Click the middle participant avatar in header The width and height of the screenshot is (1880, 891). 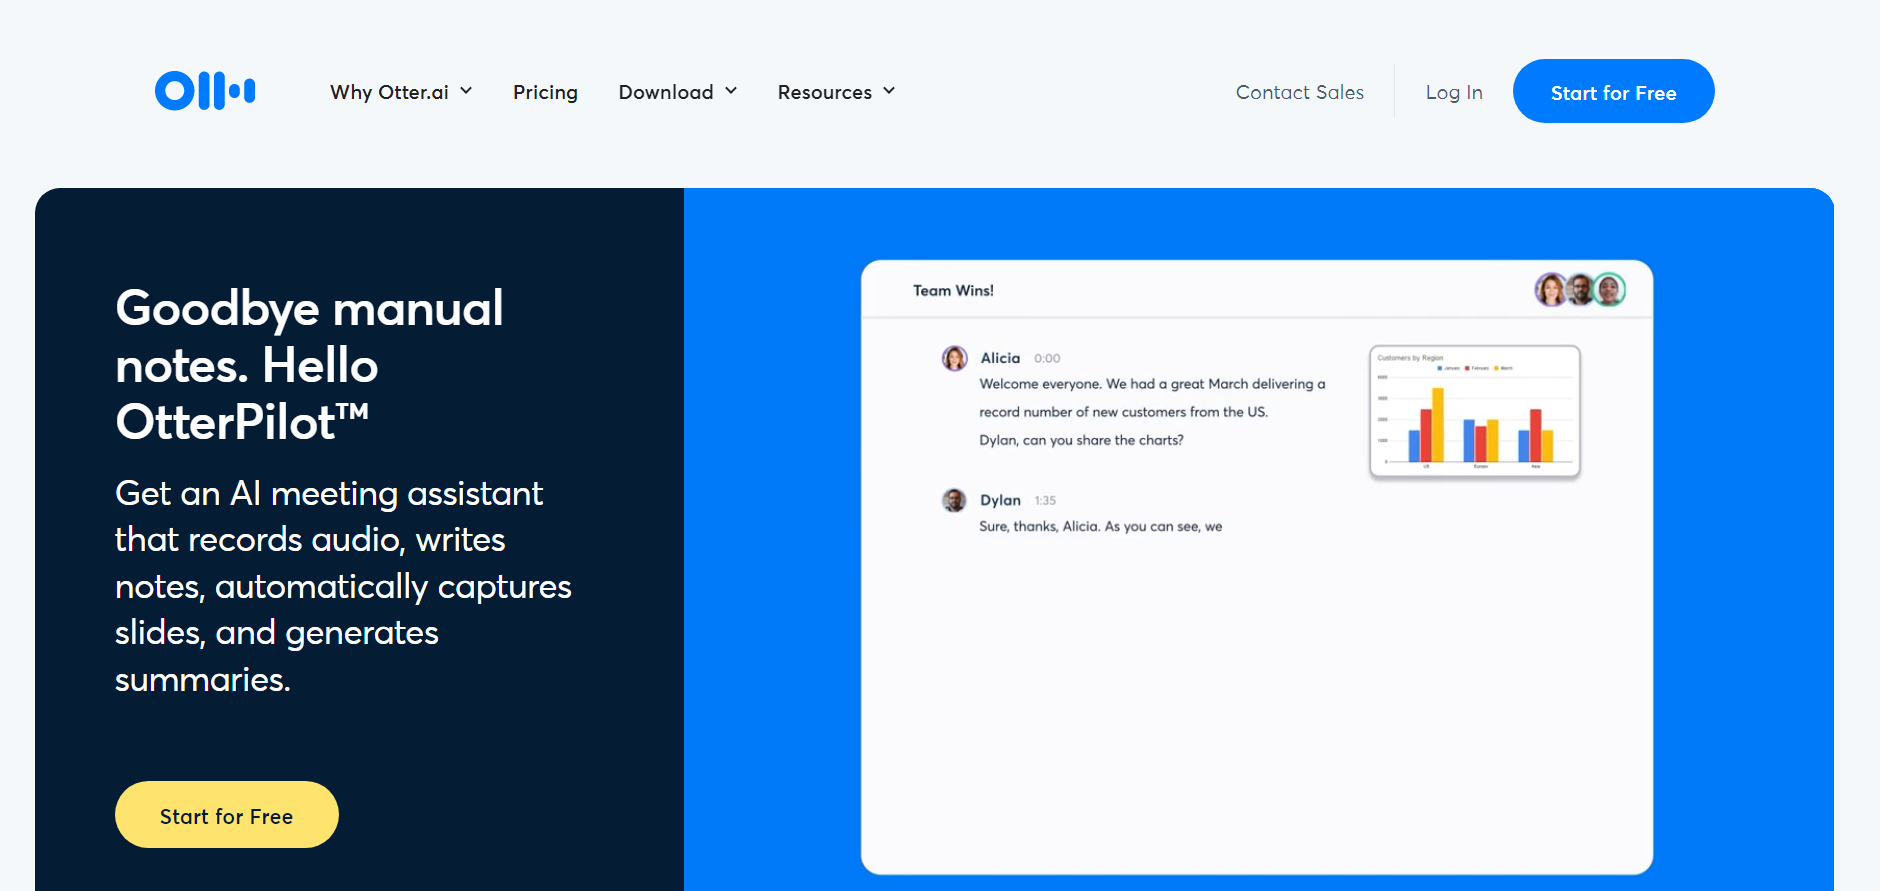tap(1580, 290)
